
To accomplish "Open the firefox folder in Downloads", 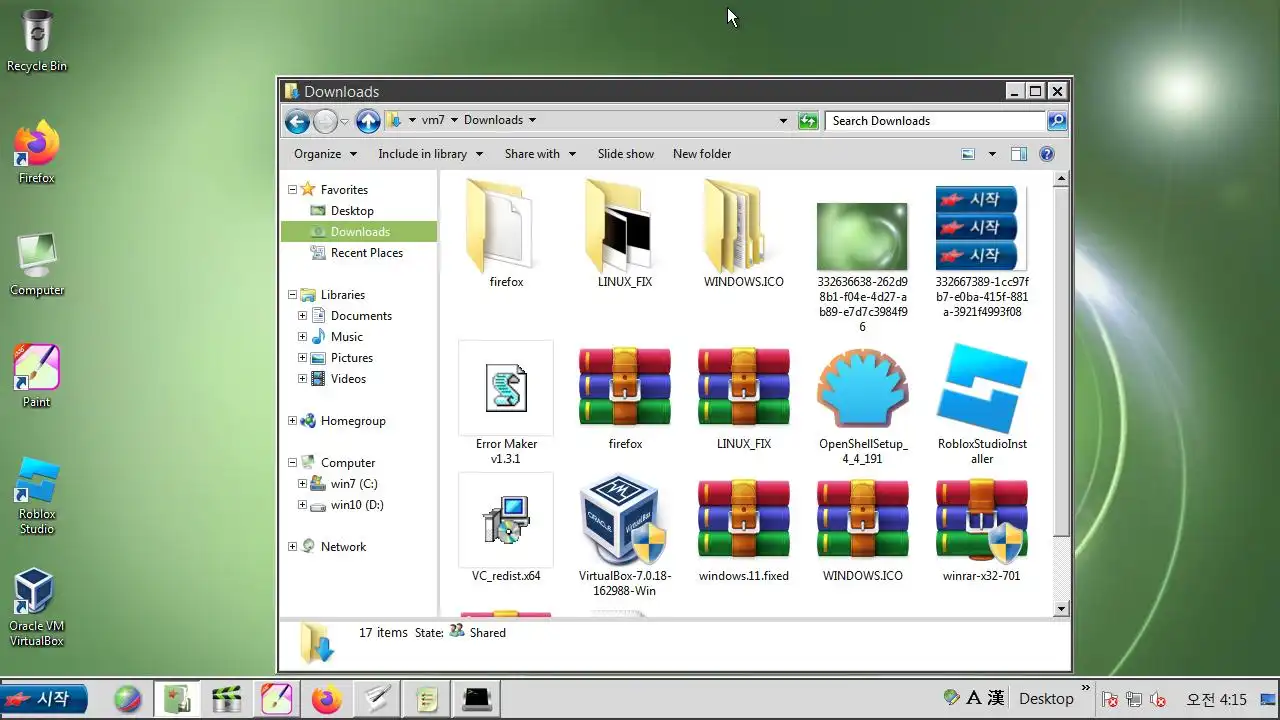I will tap(506, 235).
